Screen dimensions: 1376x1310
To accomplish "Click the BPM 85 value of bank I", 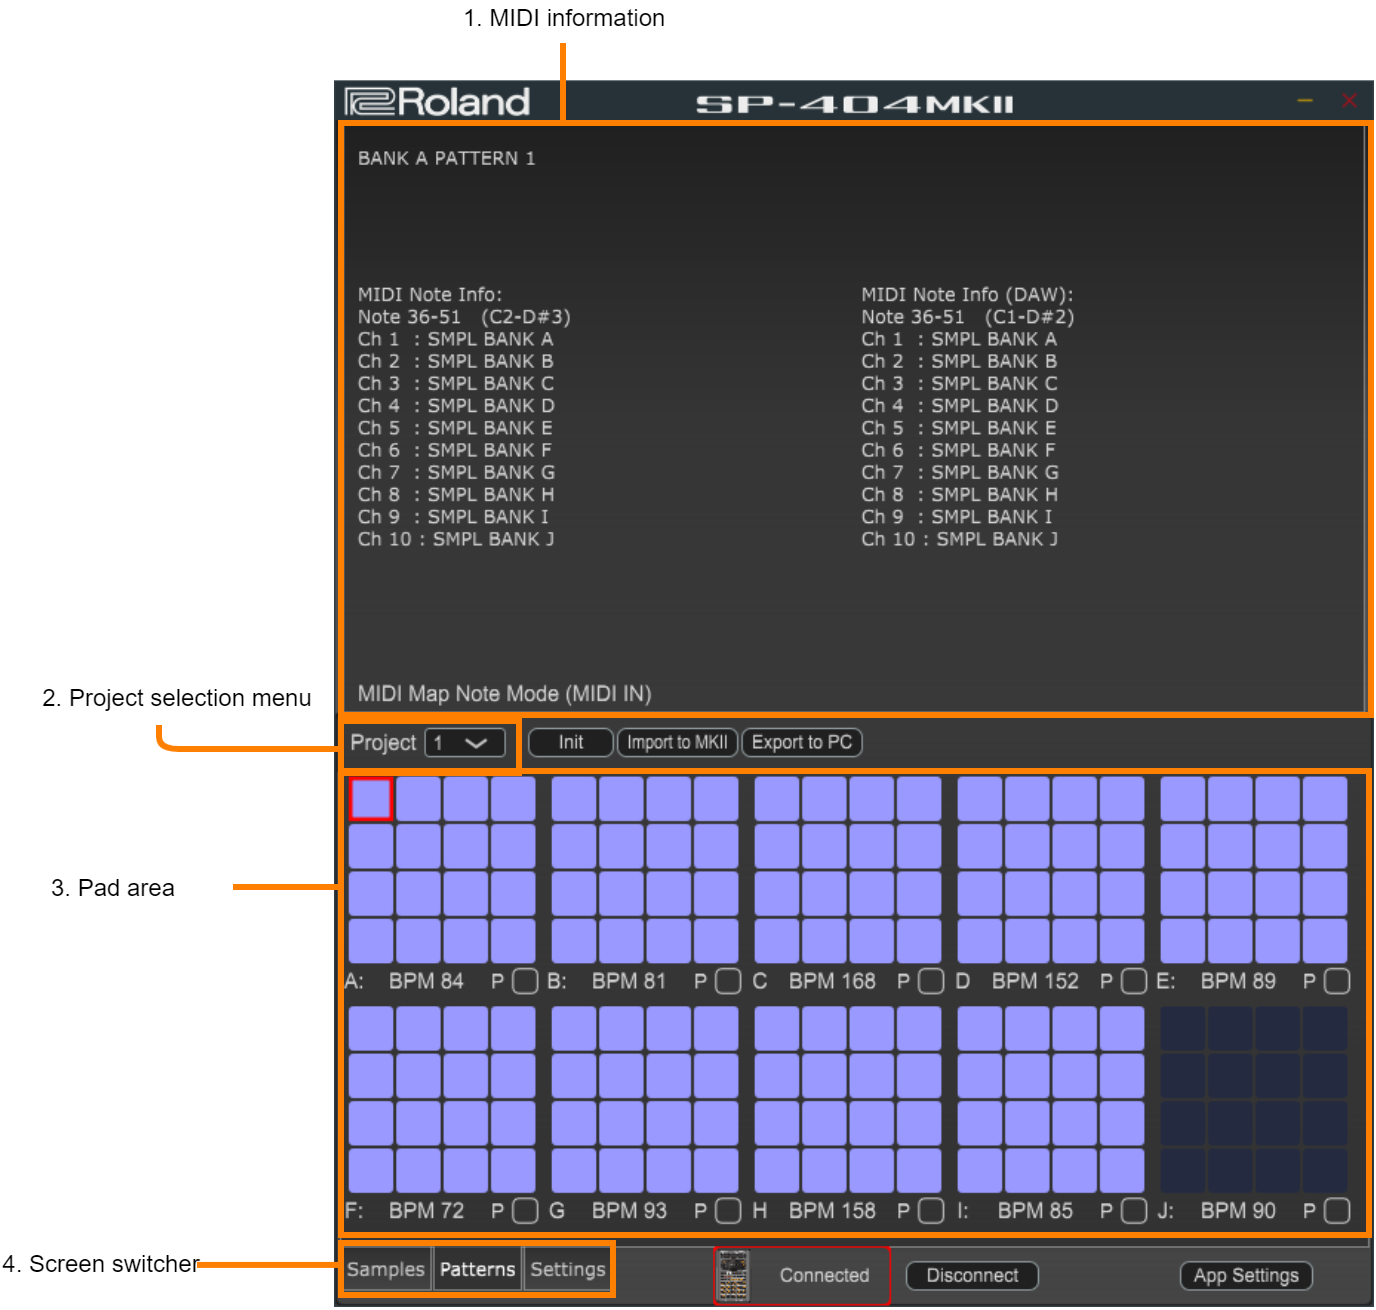I will coord(1035,1211).
